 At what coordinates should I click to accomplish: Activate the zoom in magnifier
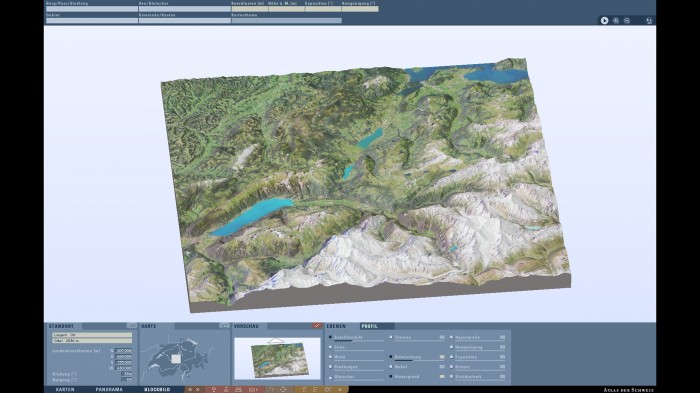[616, 21]
